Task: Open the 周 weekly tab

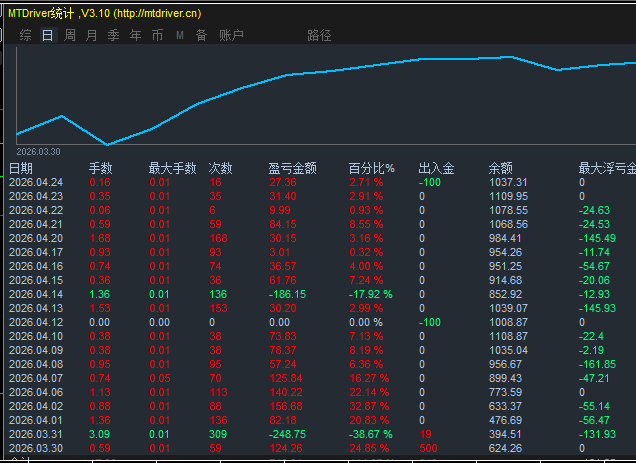Action: tap(70, 35)
